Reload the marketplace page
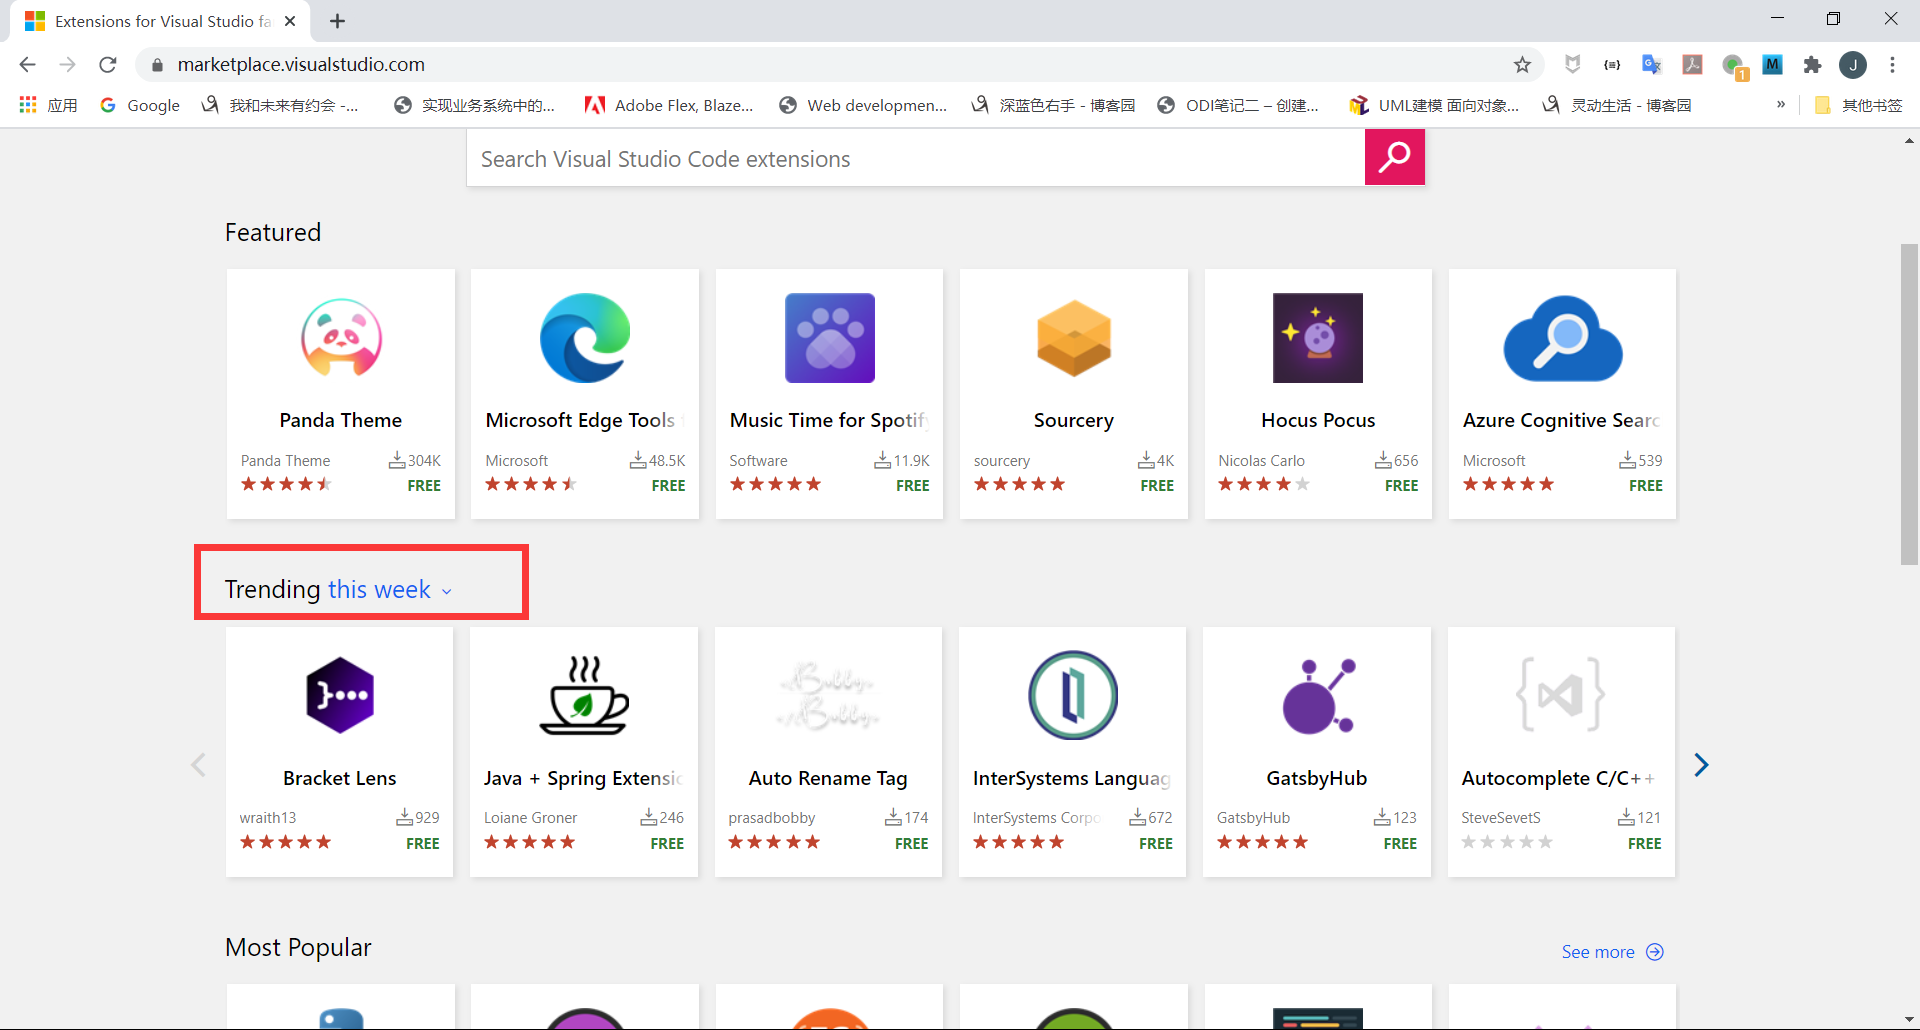 coord(108,65)
